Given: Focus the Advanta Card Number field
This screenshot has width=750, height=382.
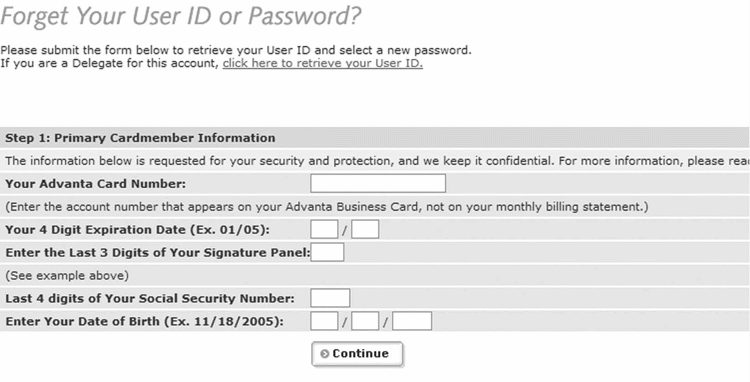Looking at the screenshot, I should tap(378, 184).
